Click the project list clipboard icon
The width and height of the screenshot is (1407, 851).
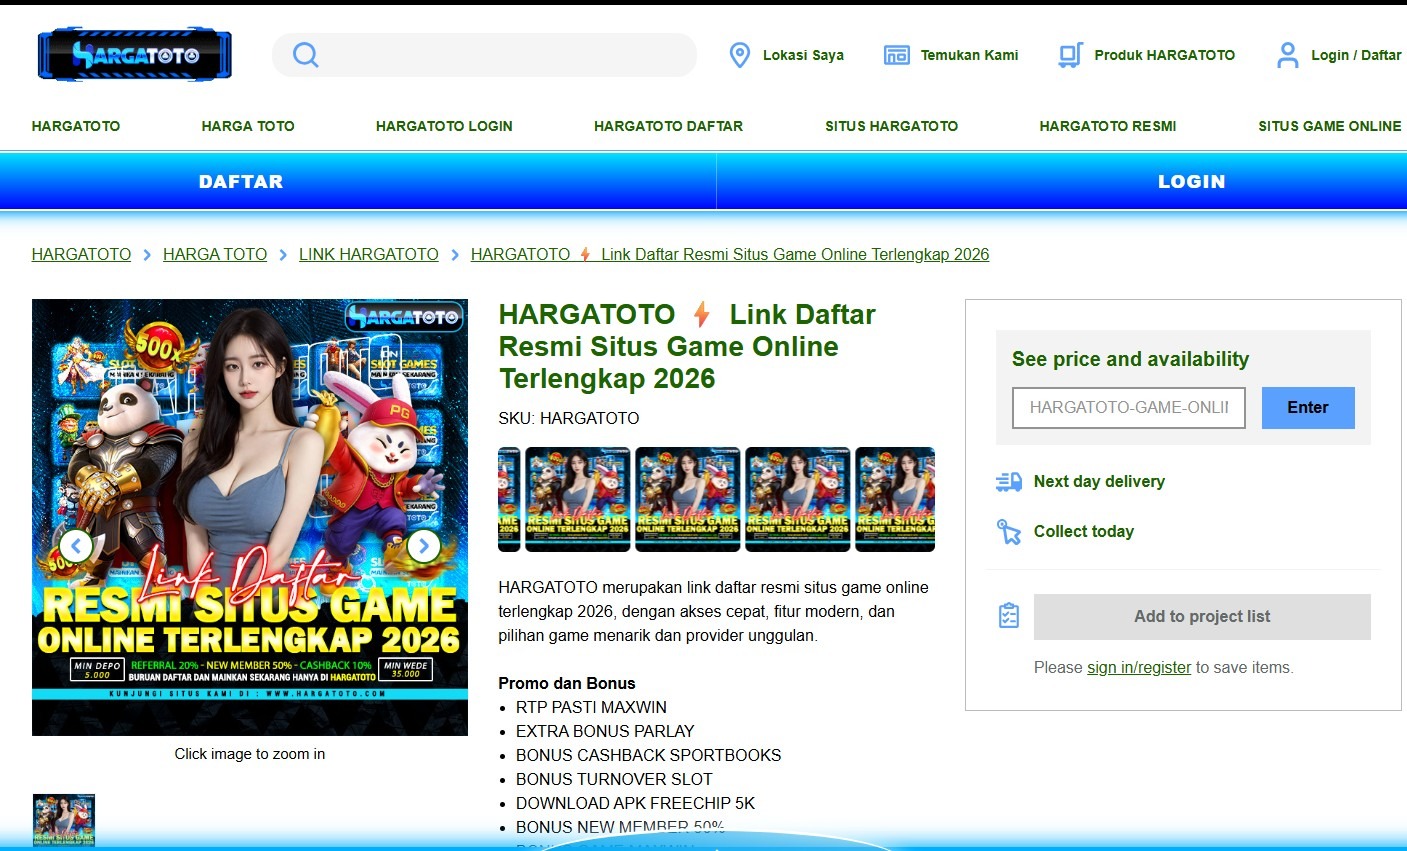tap(1009, 616)
